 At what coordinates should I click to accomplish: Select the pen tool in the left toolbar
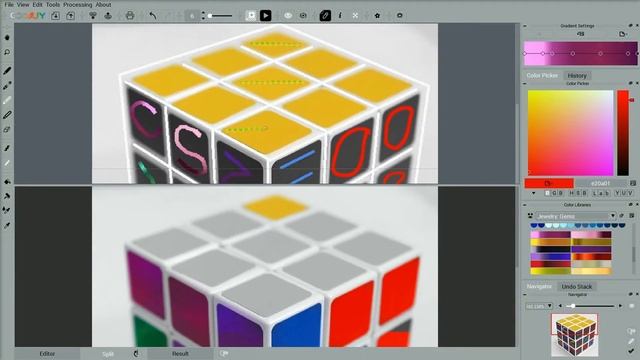click(7, 71)
